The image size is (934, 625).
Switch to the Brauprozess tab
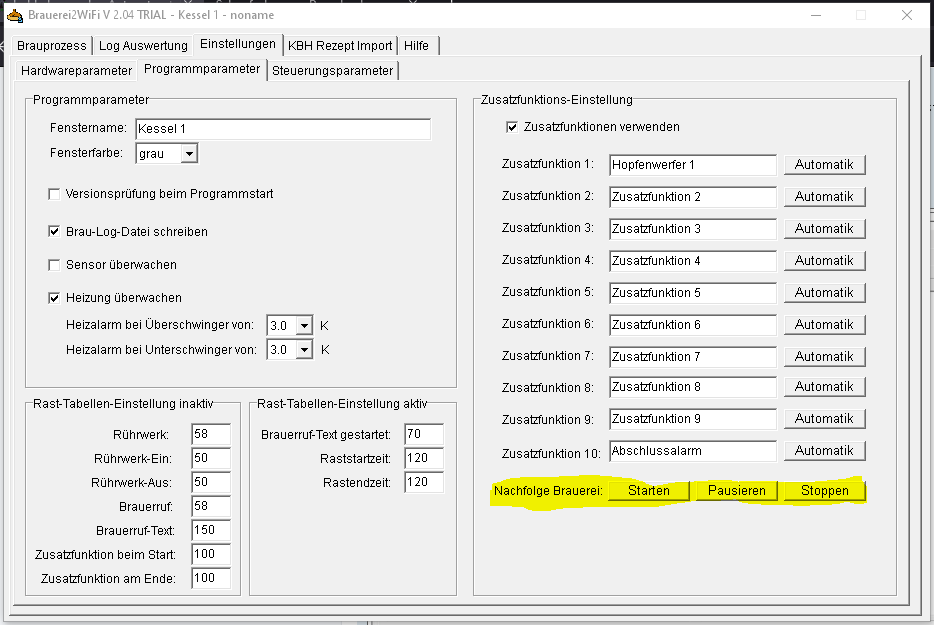pyautogui.click(x=52, y=46)
